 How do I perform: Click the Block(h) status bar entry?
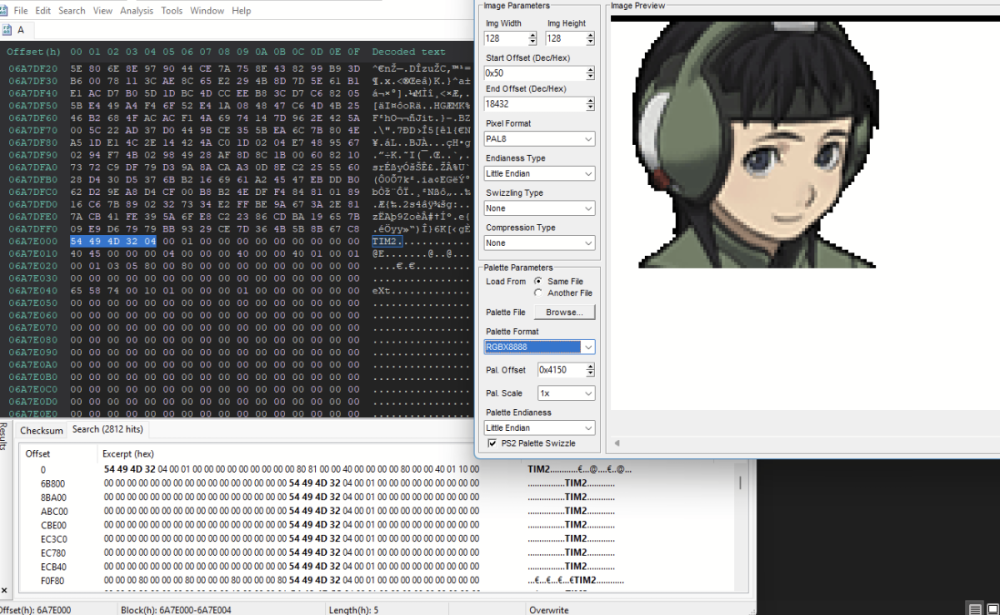[x=176, y=610]
